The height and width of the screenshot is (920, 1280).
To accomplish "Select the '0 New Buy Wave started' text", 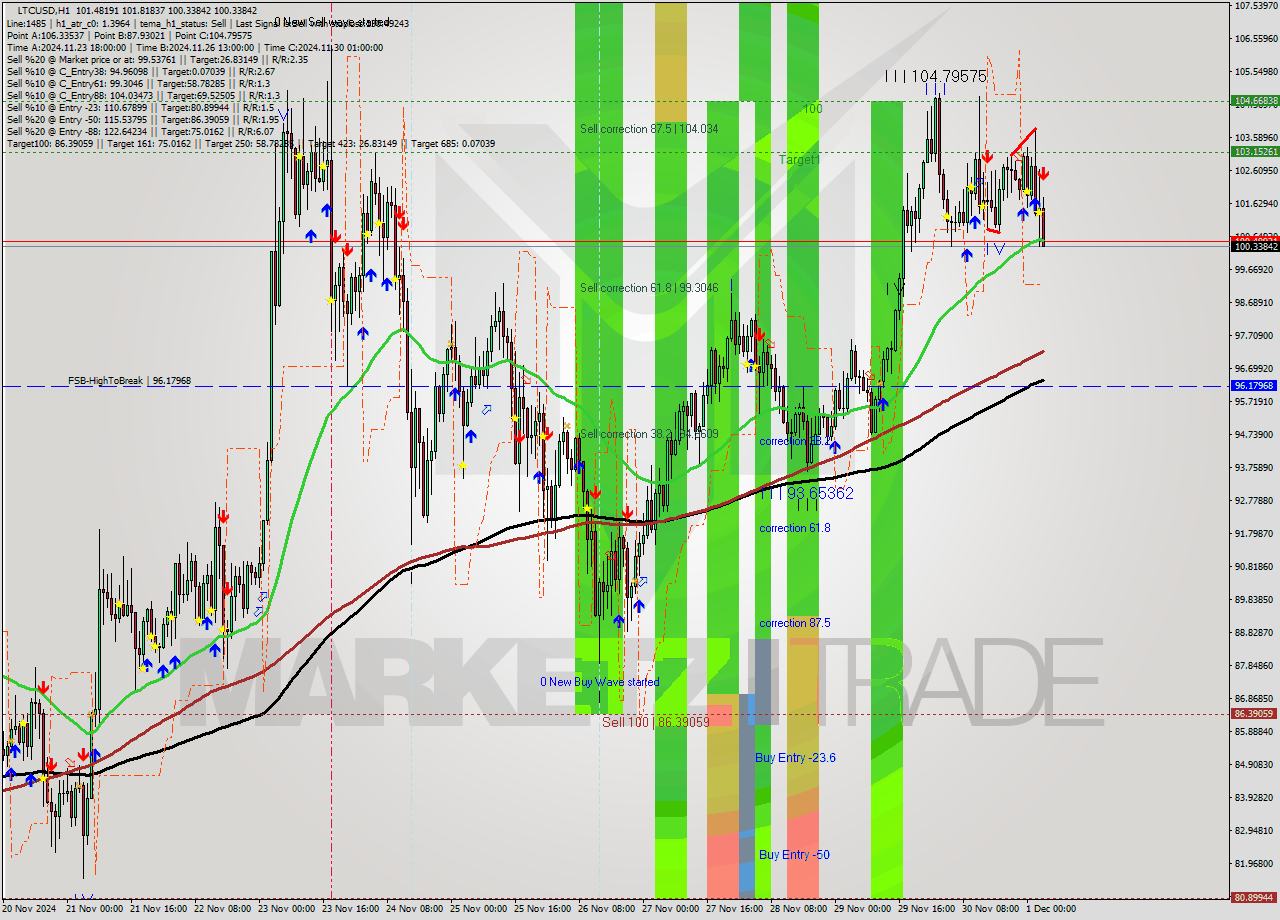I will point(600,682).
